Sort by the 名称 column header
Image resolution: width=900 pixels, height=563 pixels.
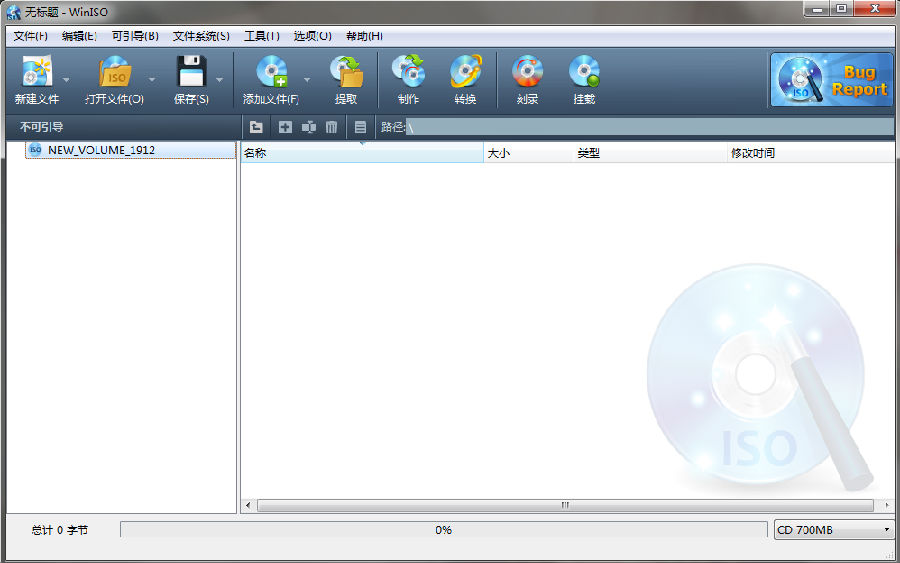(x=362, y=153)
